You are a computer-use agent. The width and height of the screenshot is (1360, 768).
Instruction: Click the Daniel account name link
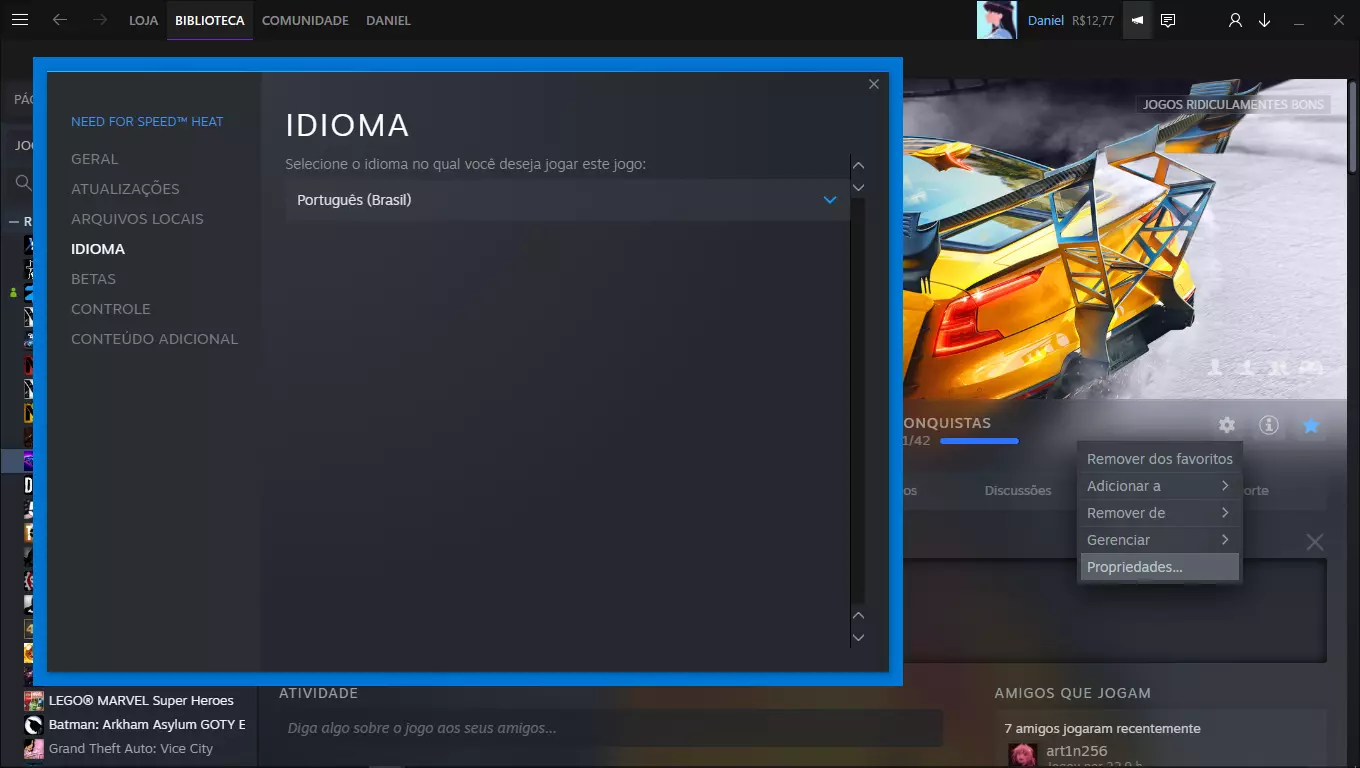pos(1046,20)
